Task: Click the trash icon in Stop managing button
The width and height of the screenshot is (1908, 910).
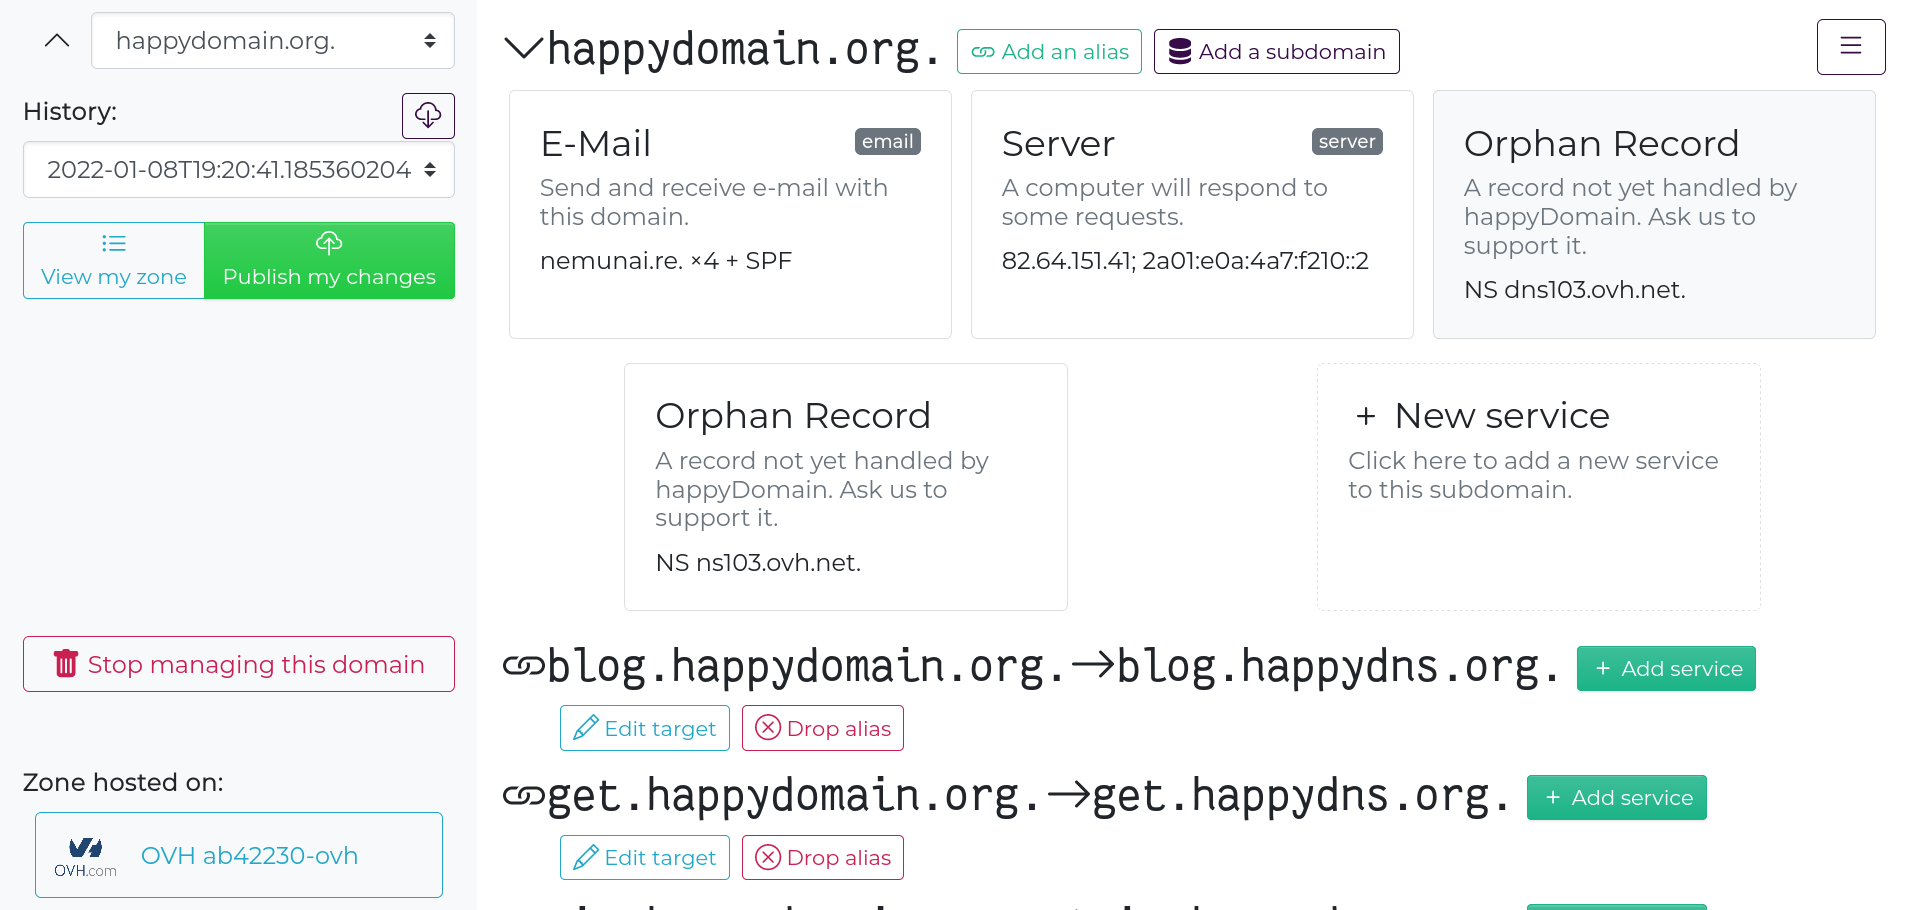Action: pos(66,664)
